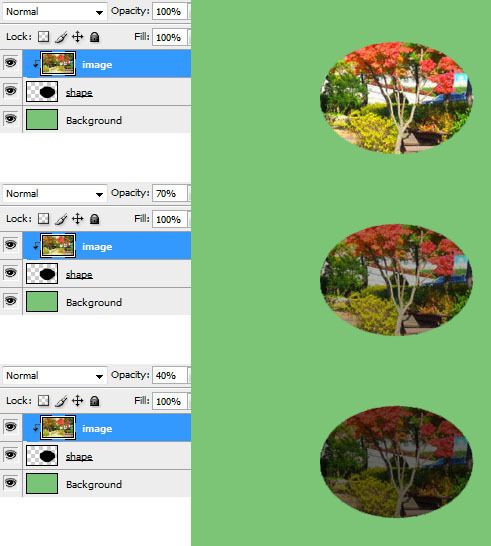The width and height of the screenshot is (491, 546).
Task: Click lock image pixels brush in 40% opacity panel
Action: point(61,401)
